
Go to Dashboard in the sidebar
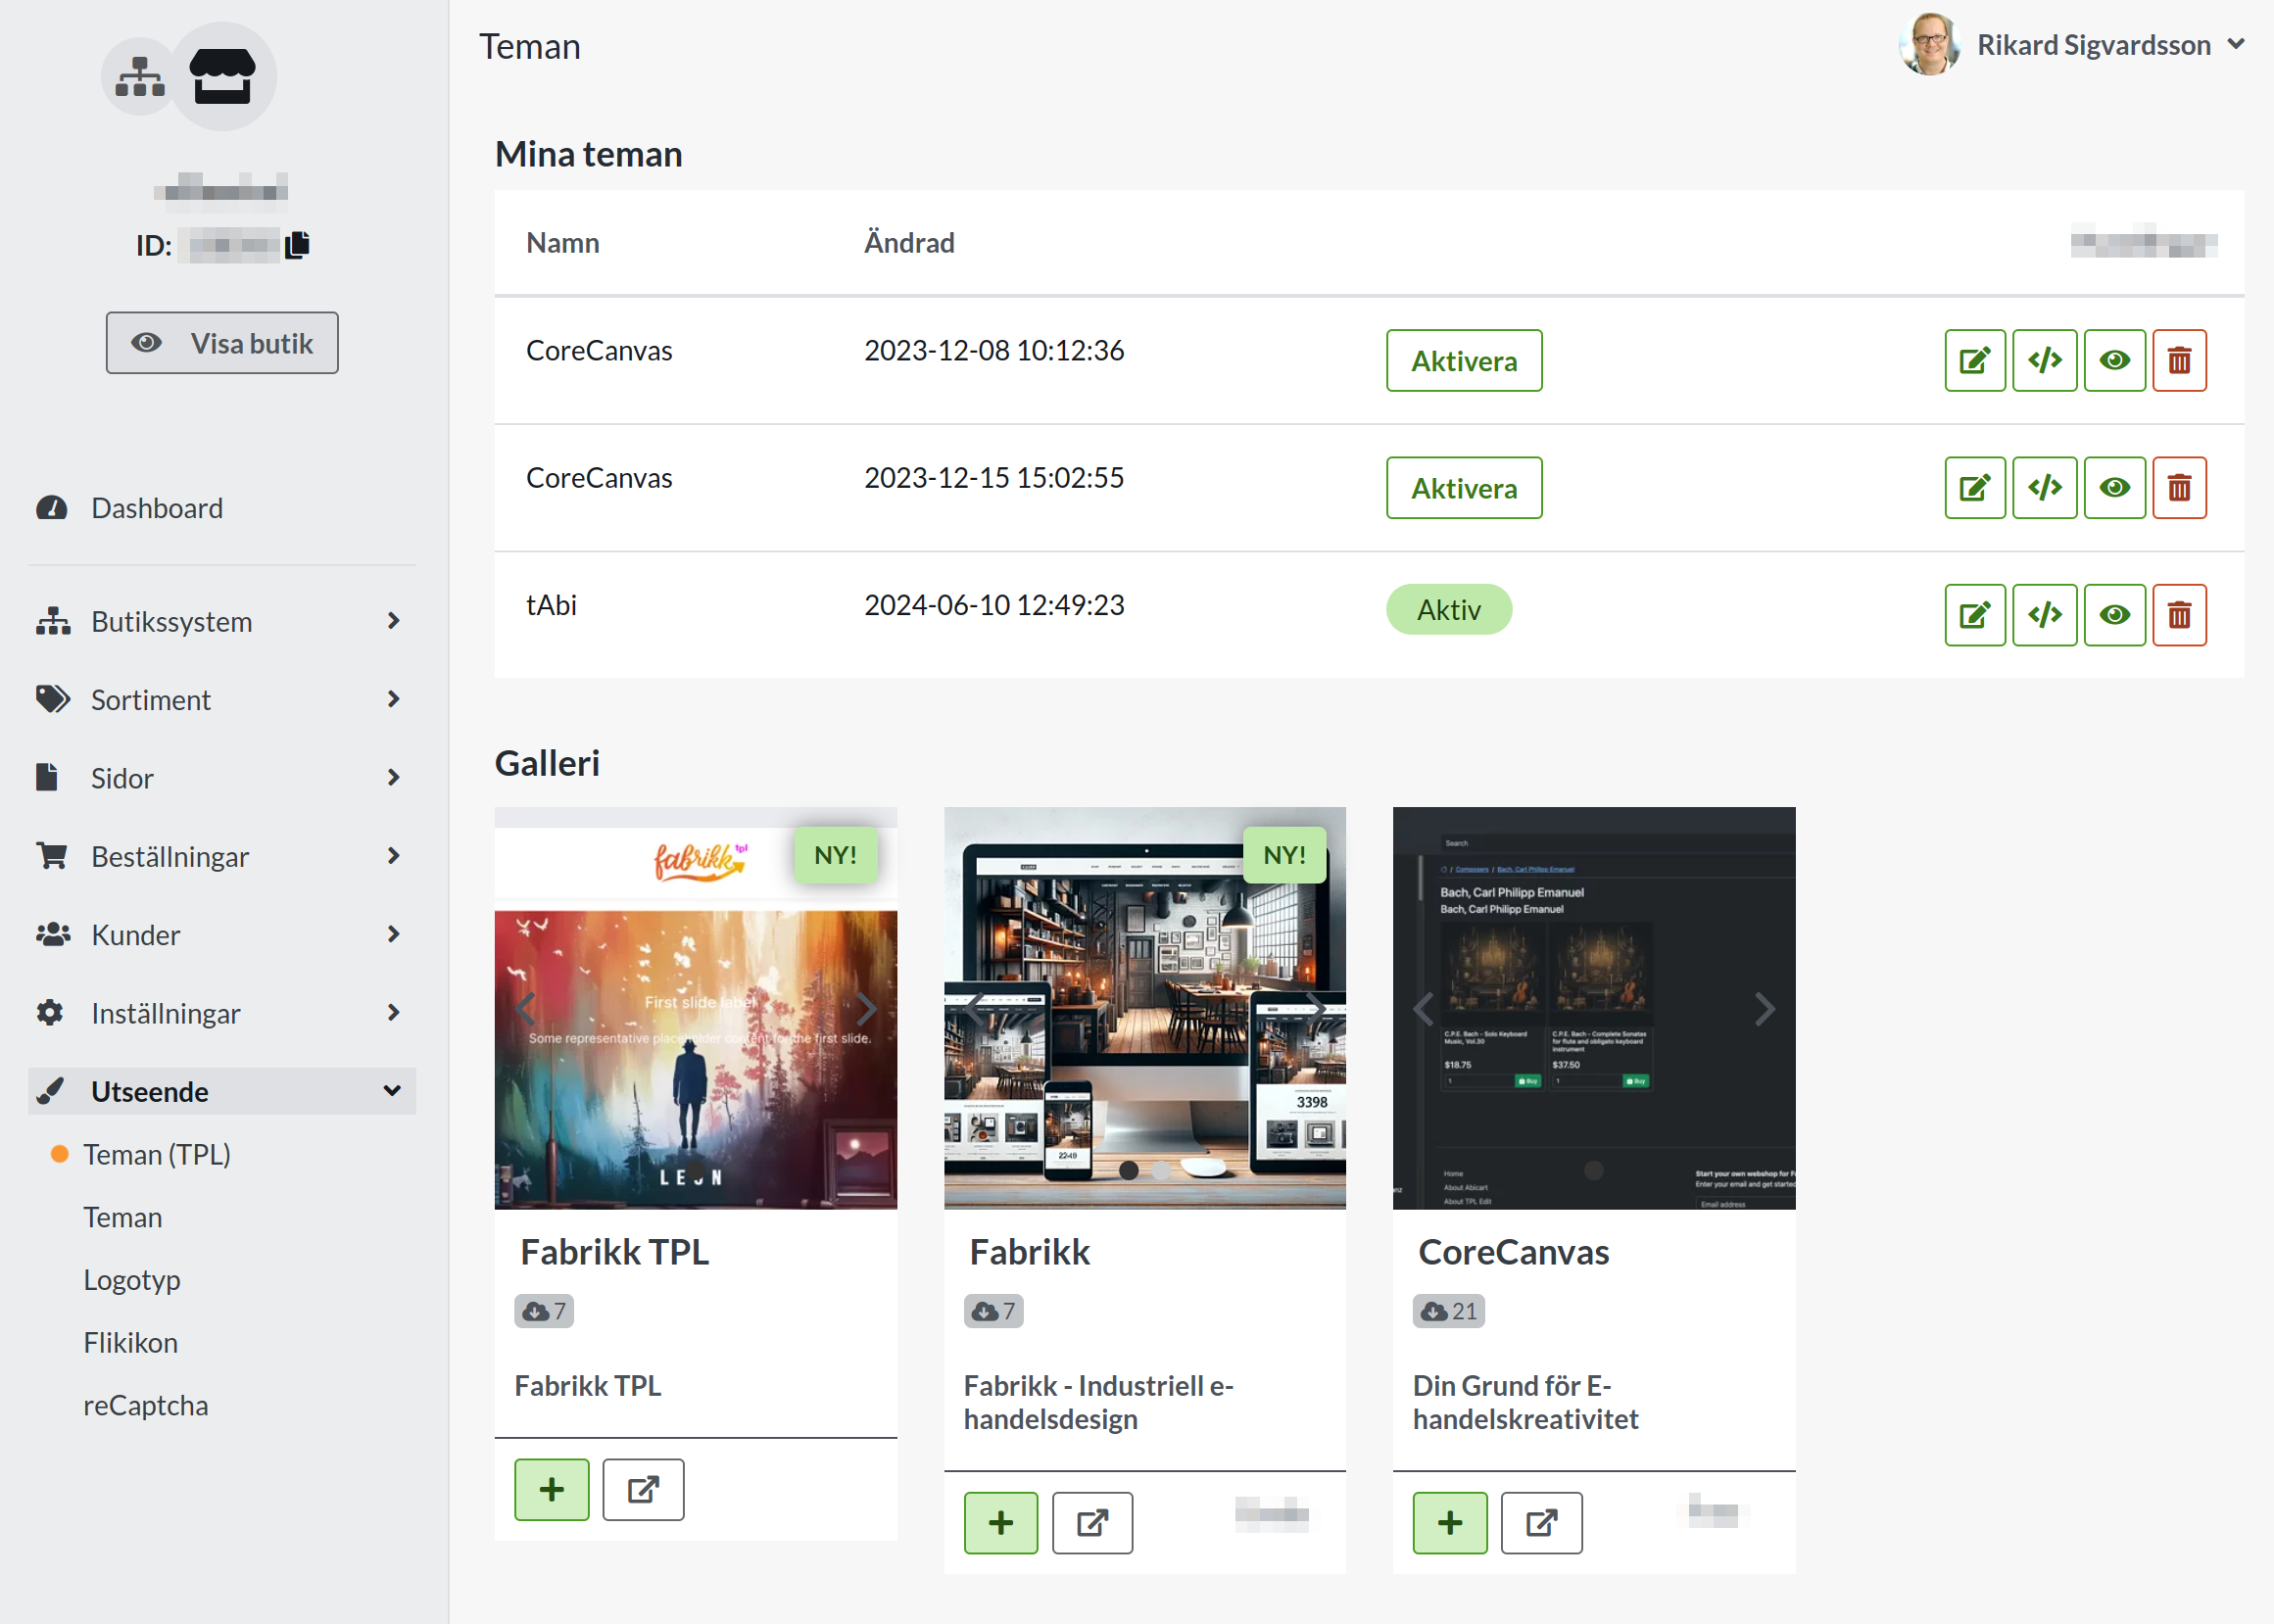click(x=156, y=508)
